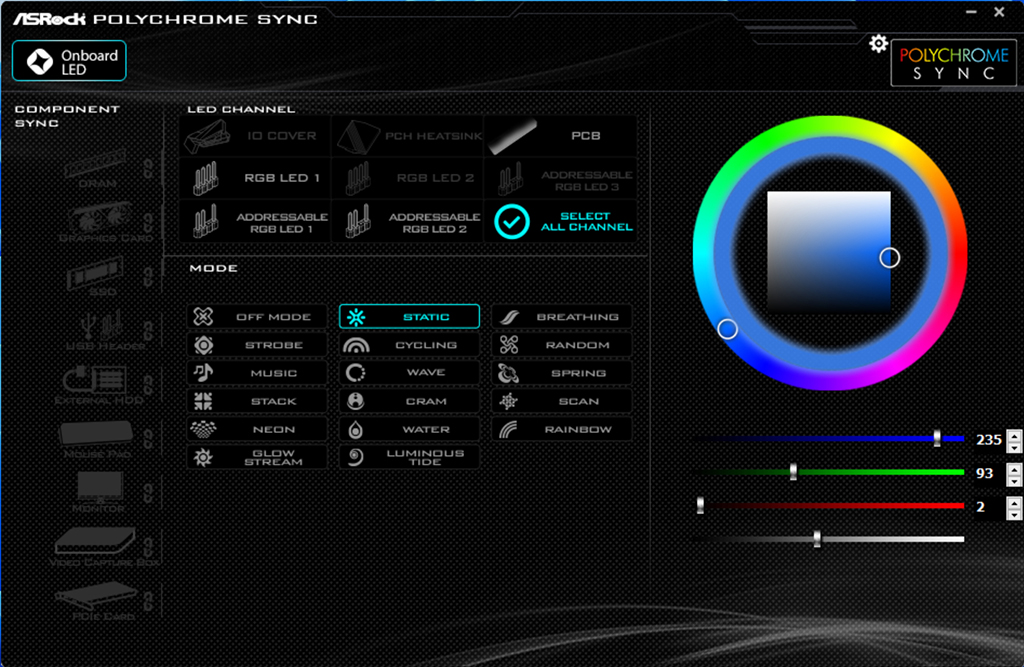Select the Wave lighting mode

coord(409,373)
